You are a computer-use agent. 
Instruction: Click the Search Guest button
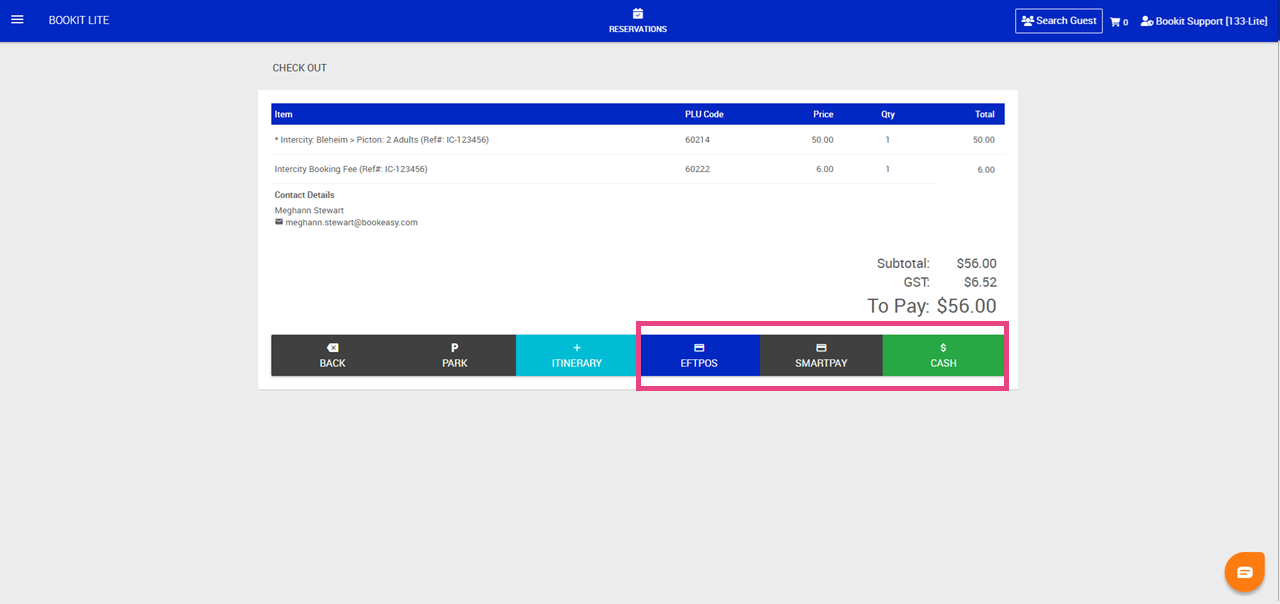[x=1058, y=21]
